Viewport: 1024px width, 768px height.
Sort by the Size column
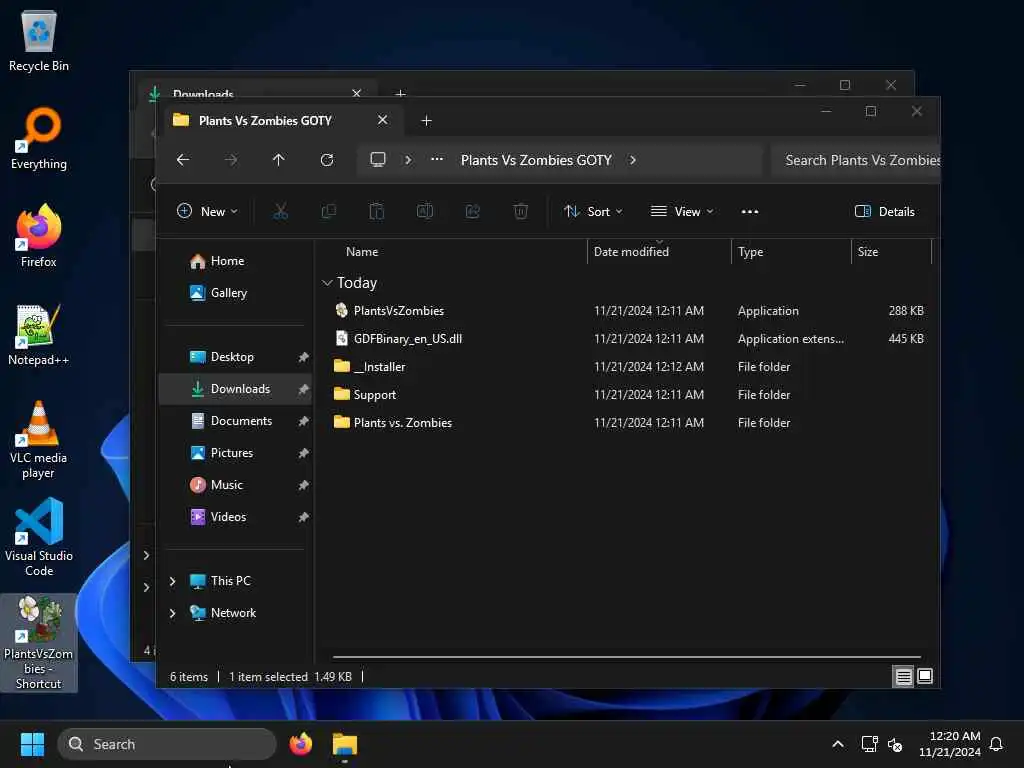pyautogui.click(x=867, y=251)
